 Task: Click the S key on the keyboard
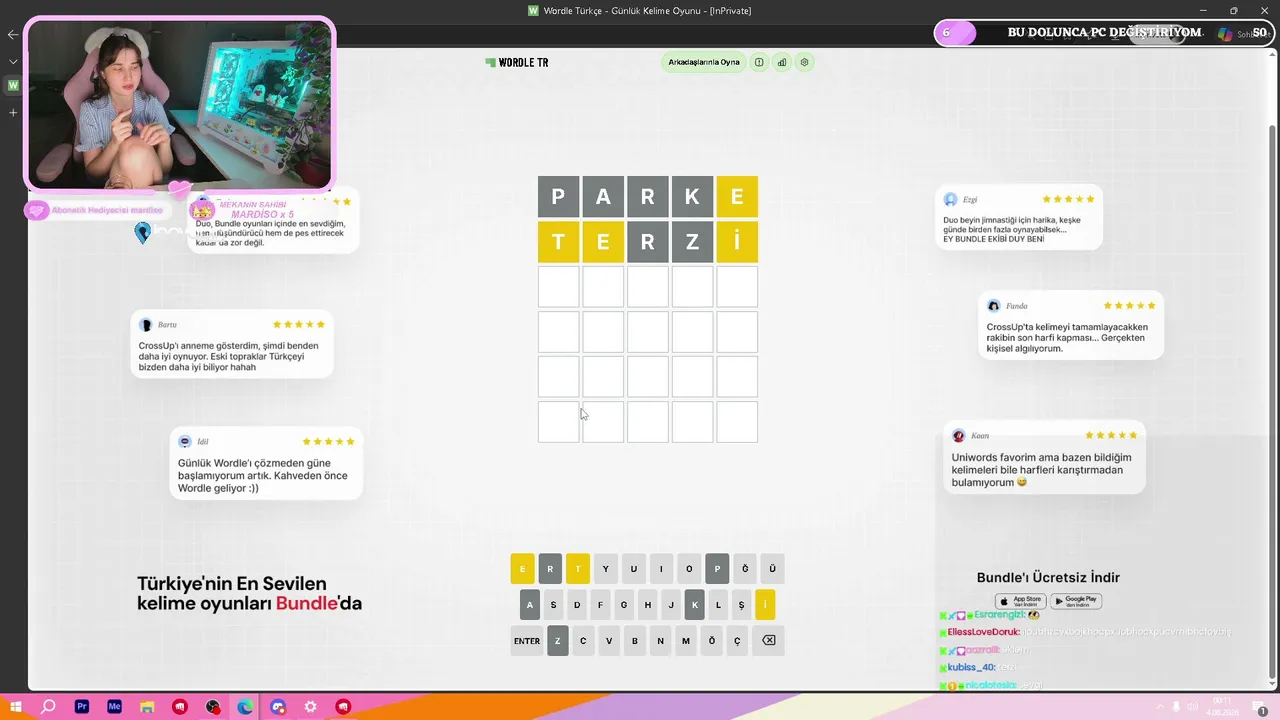pos(553,605)
